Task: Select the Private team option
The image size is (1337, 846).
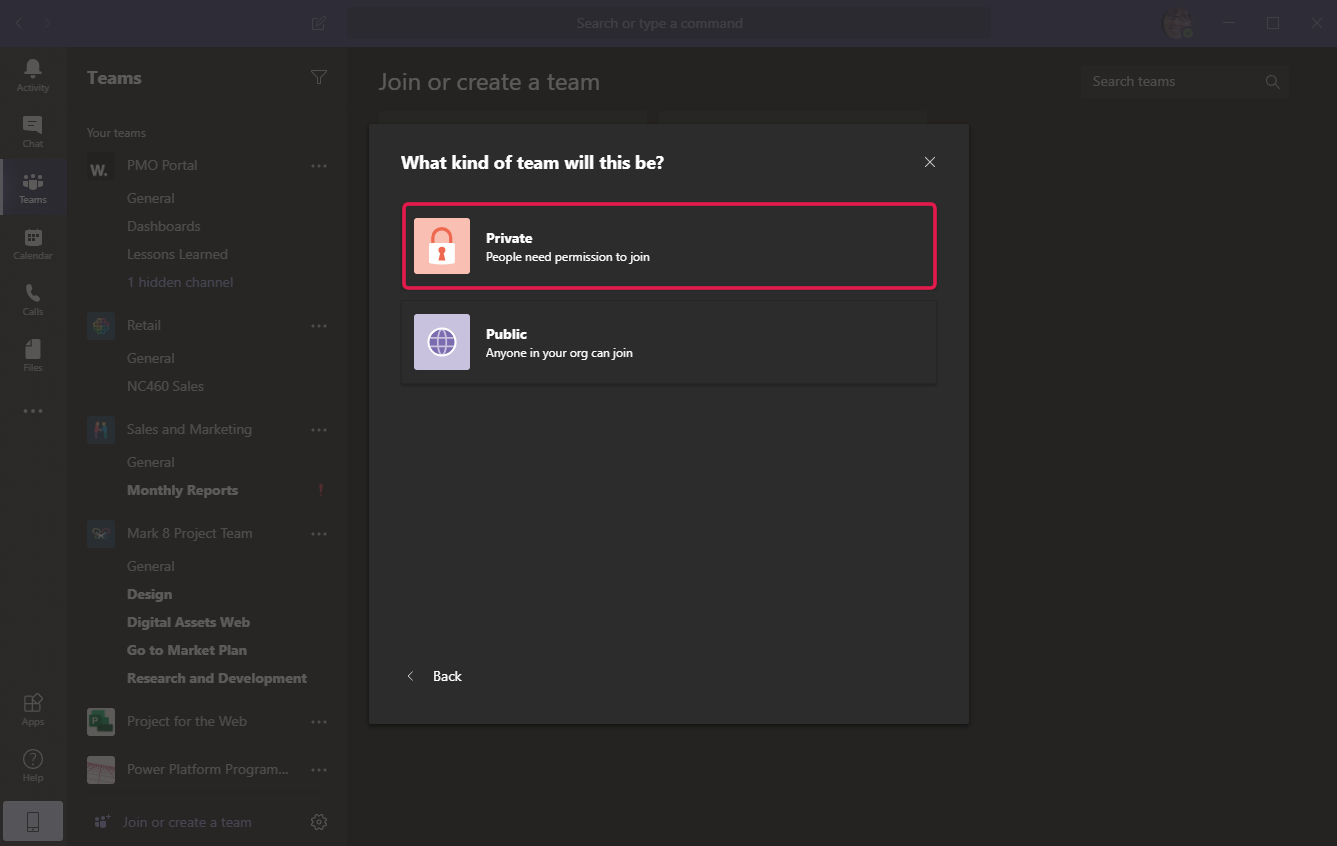Action: (669, 246)
